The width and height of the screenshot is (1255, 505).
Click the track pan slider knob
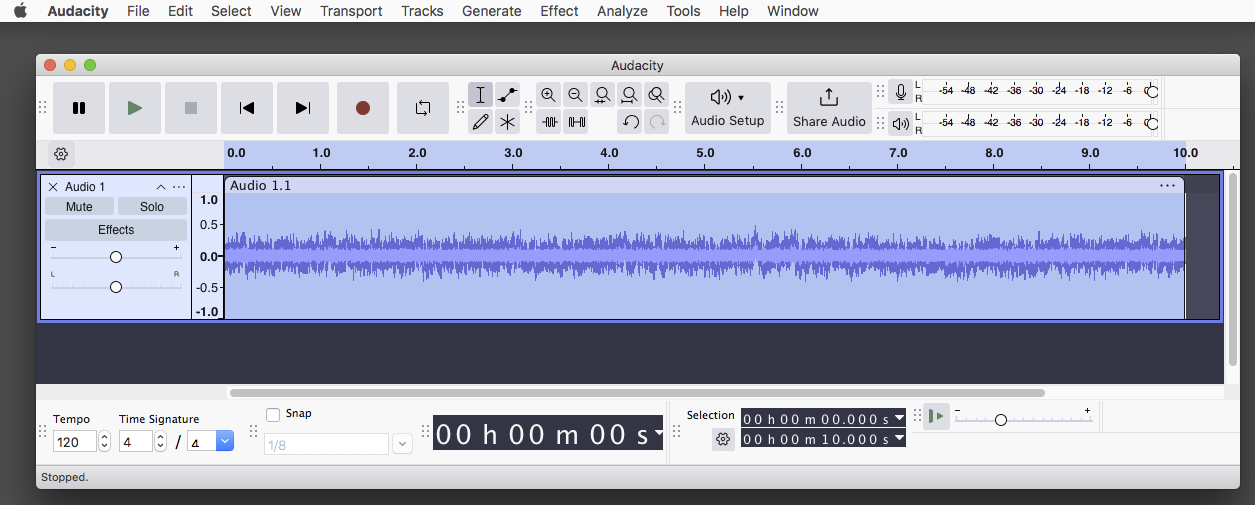(116, 287)
